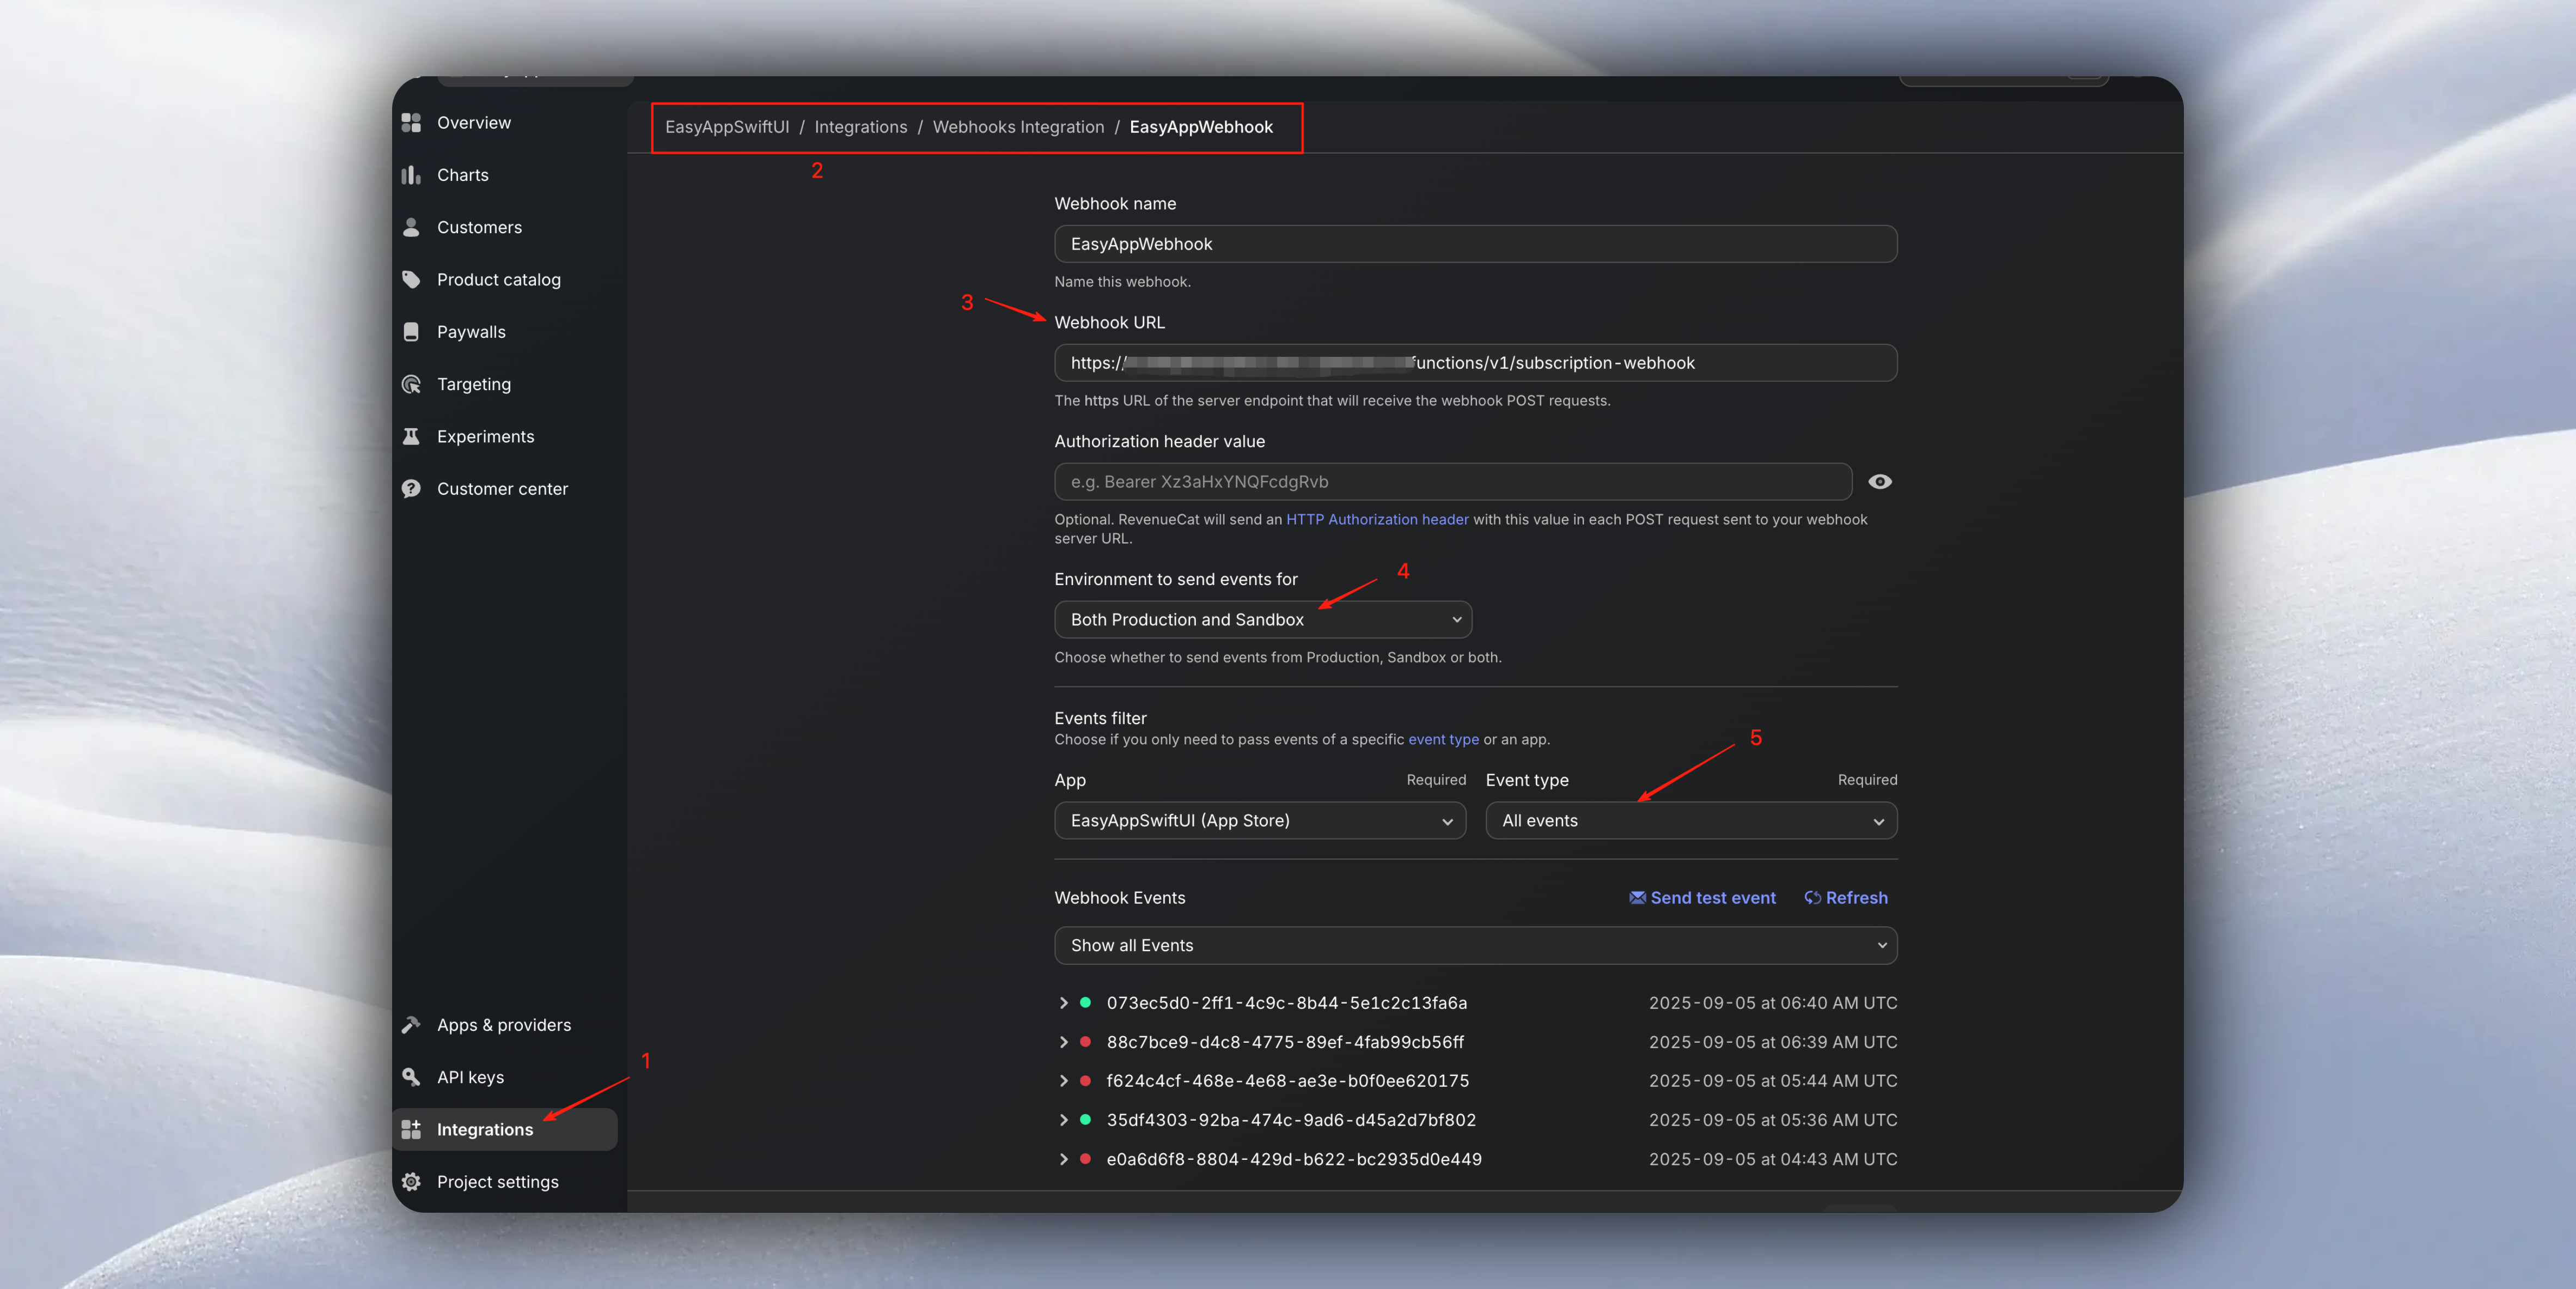The image size is (2576, 1289).
Task: Click the Charts bar icon
Action: tap(411, 175)
